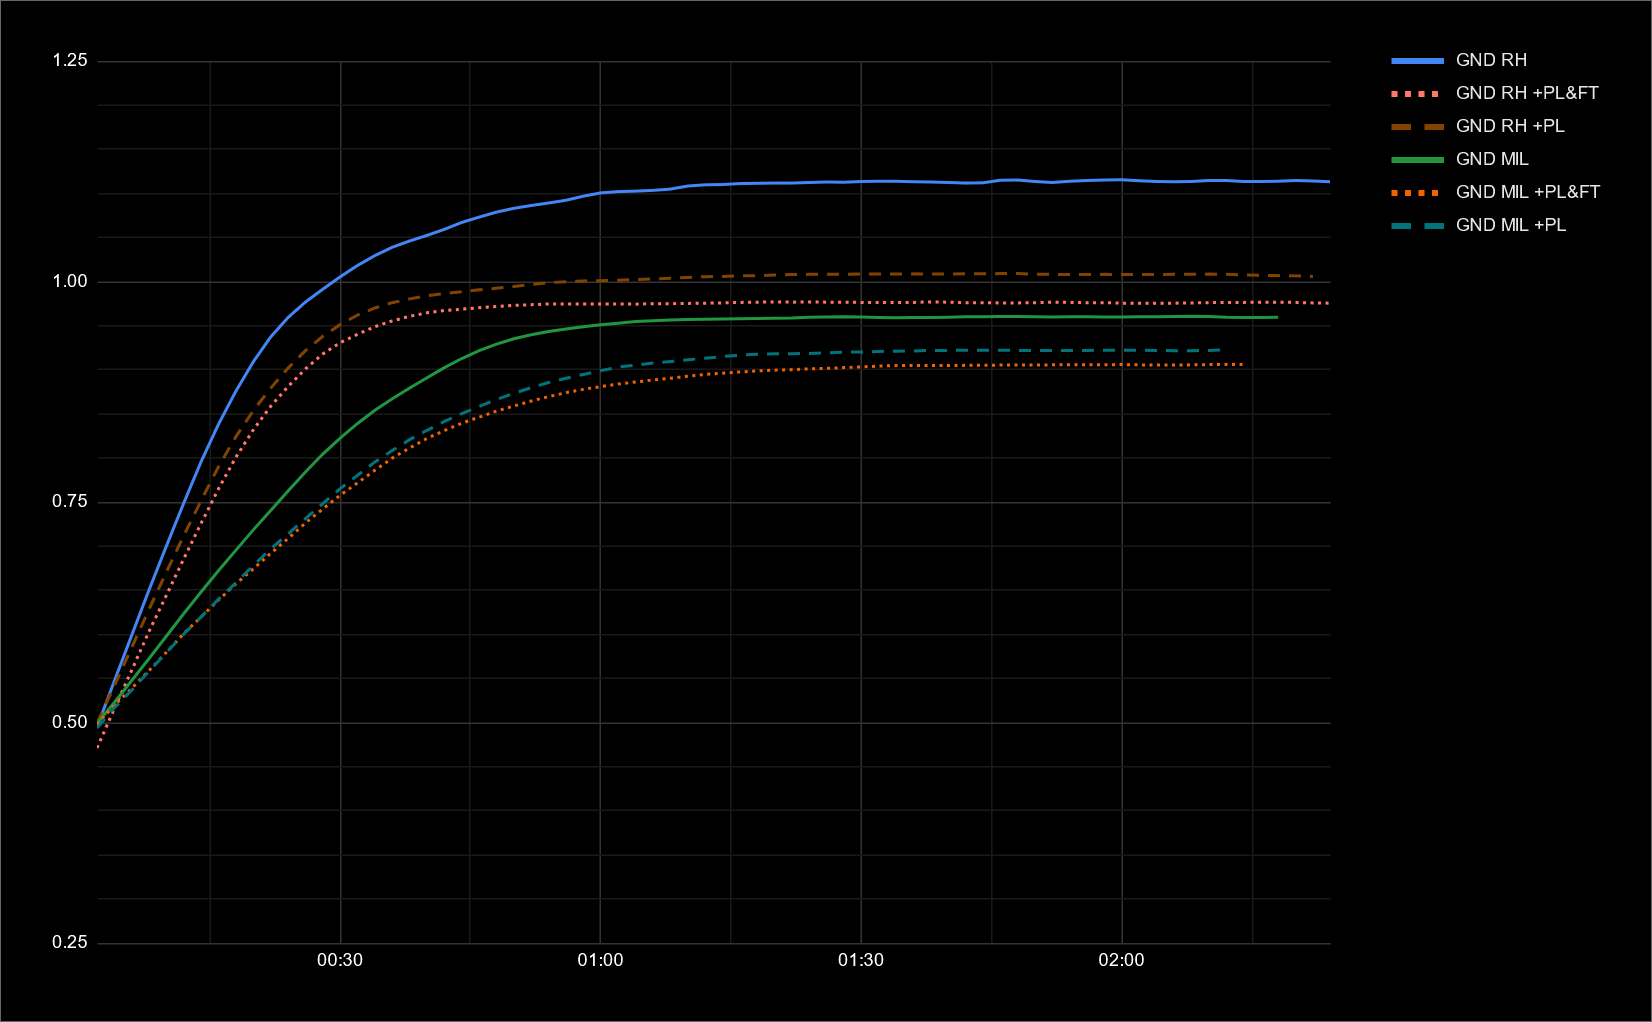Select the "GND MIL +PL&FT" legend label
The image size is (1652, 1022).
[x=1528, y=193]
